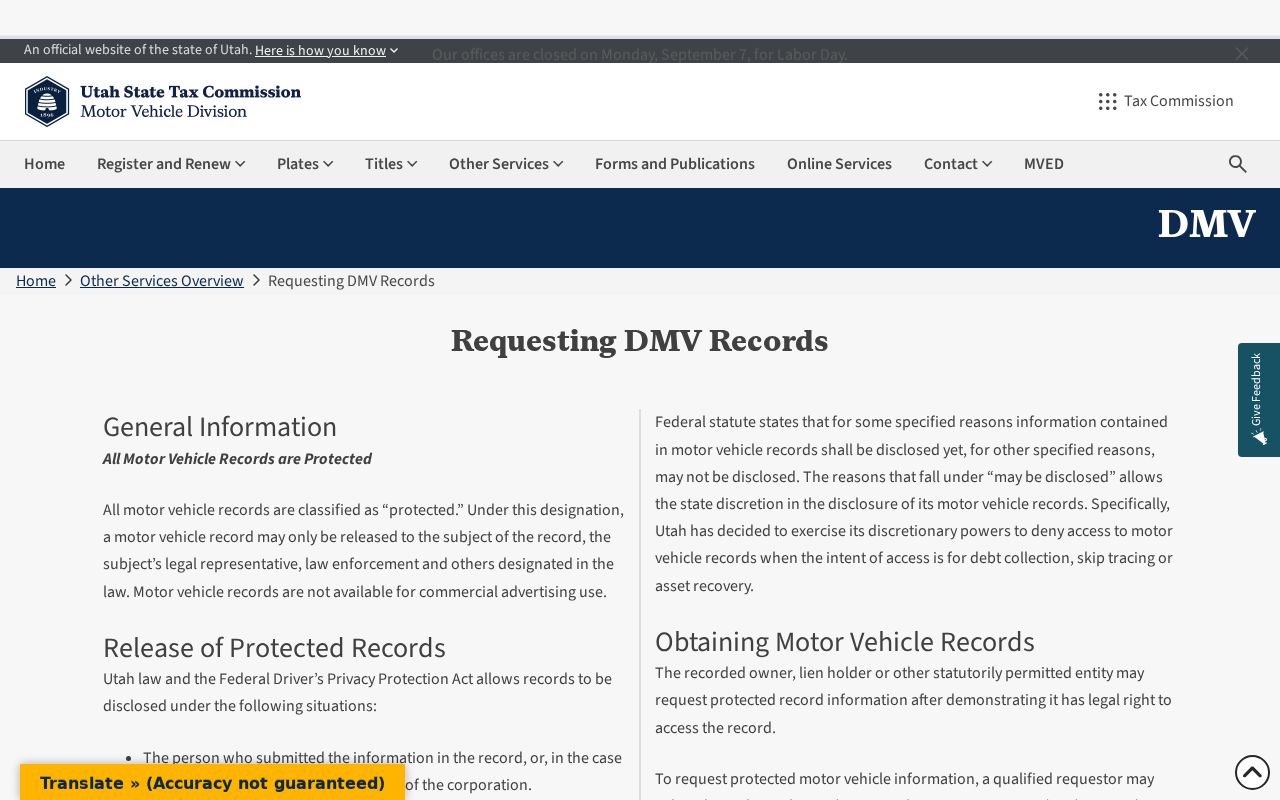Click the 'Release of Protected Records' heading

click(274, 648)
